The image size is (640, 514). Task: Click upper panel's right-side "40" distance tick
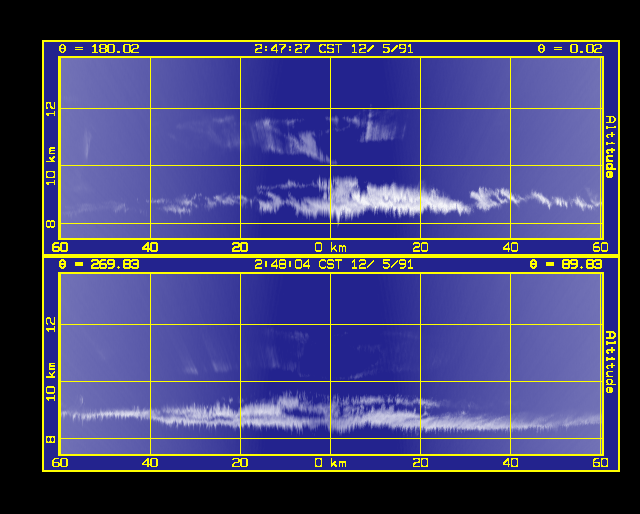[x=510, y=247]
